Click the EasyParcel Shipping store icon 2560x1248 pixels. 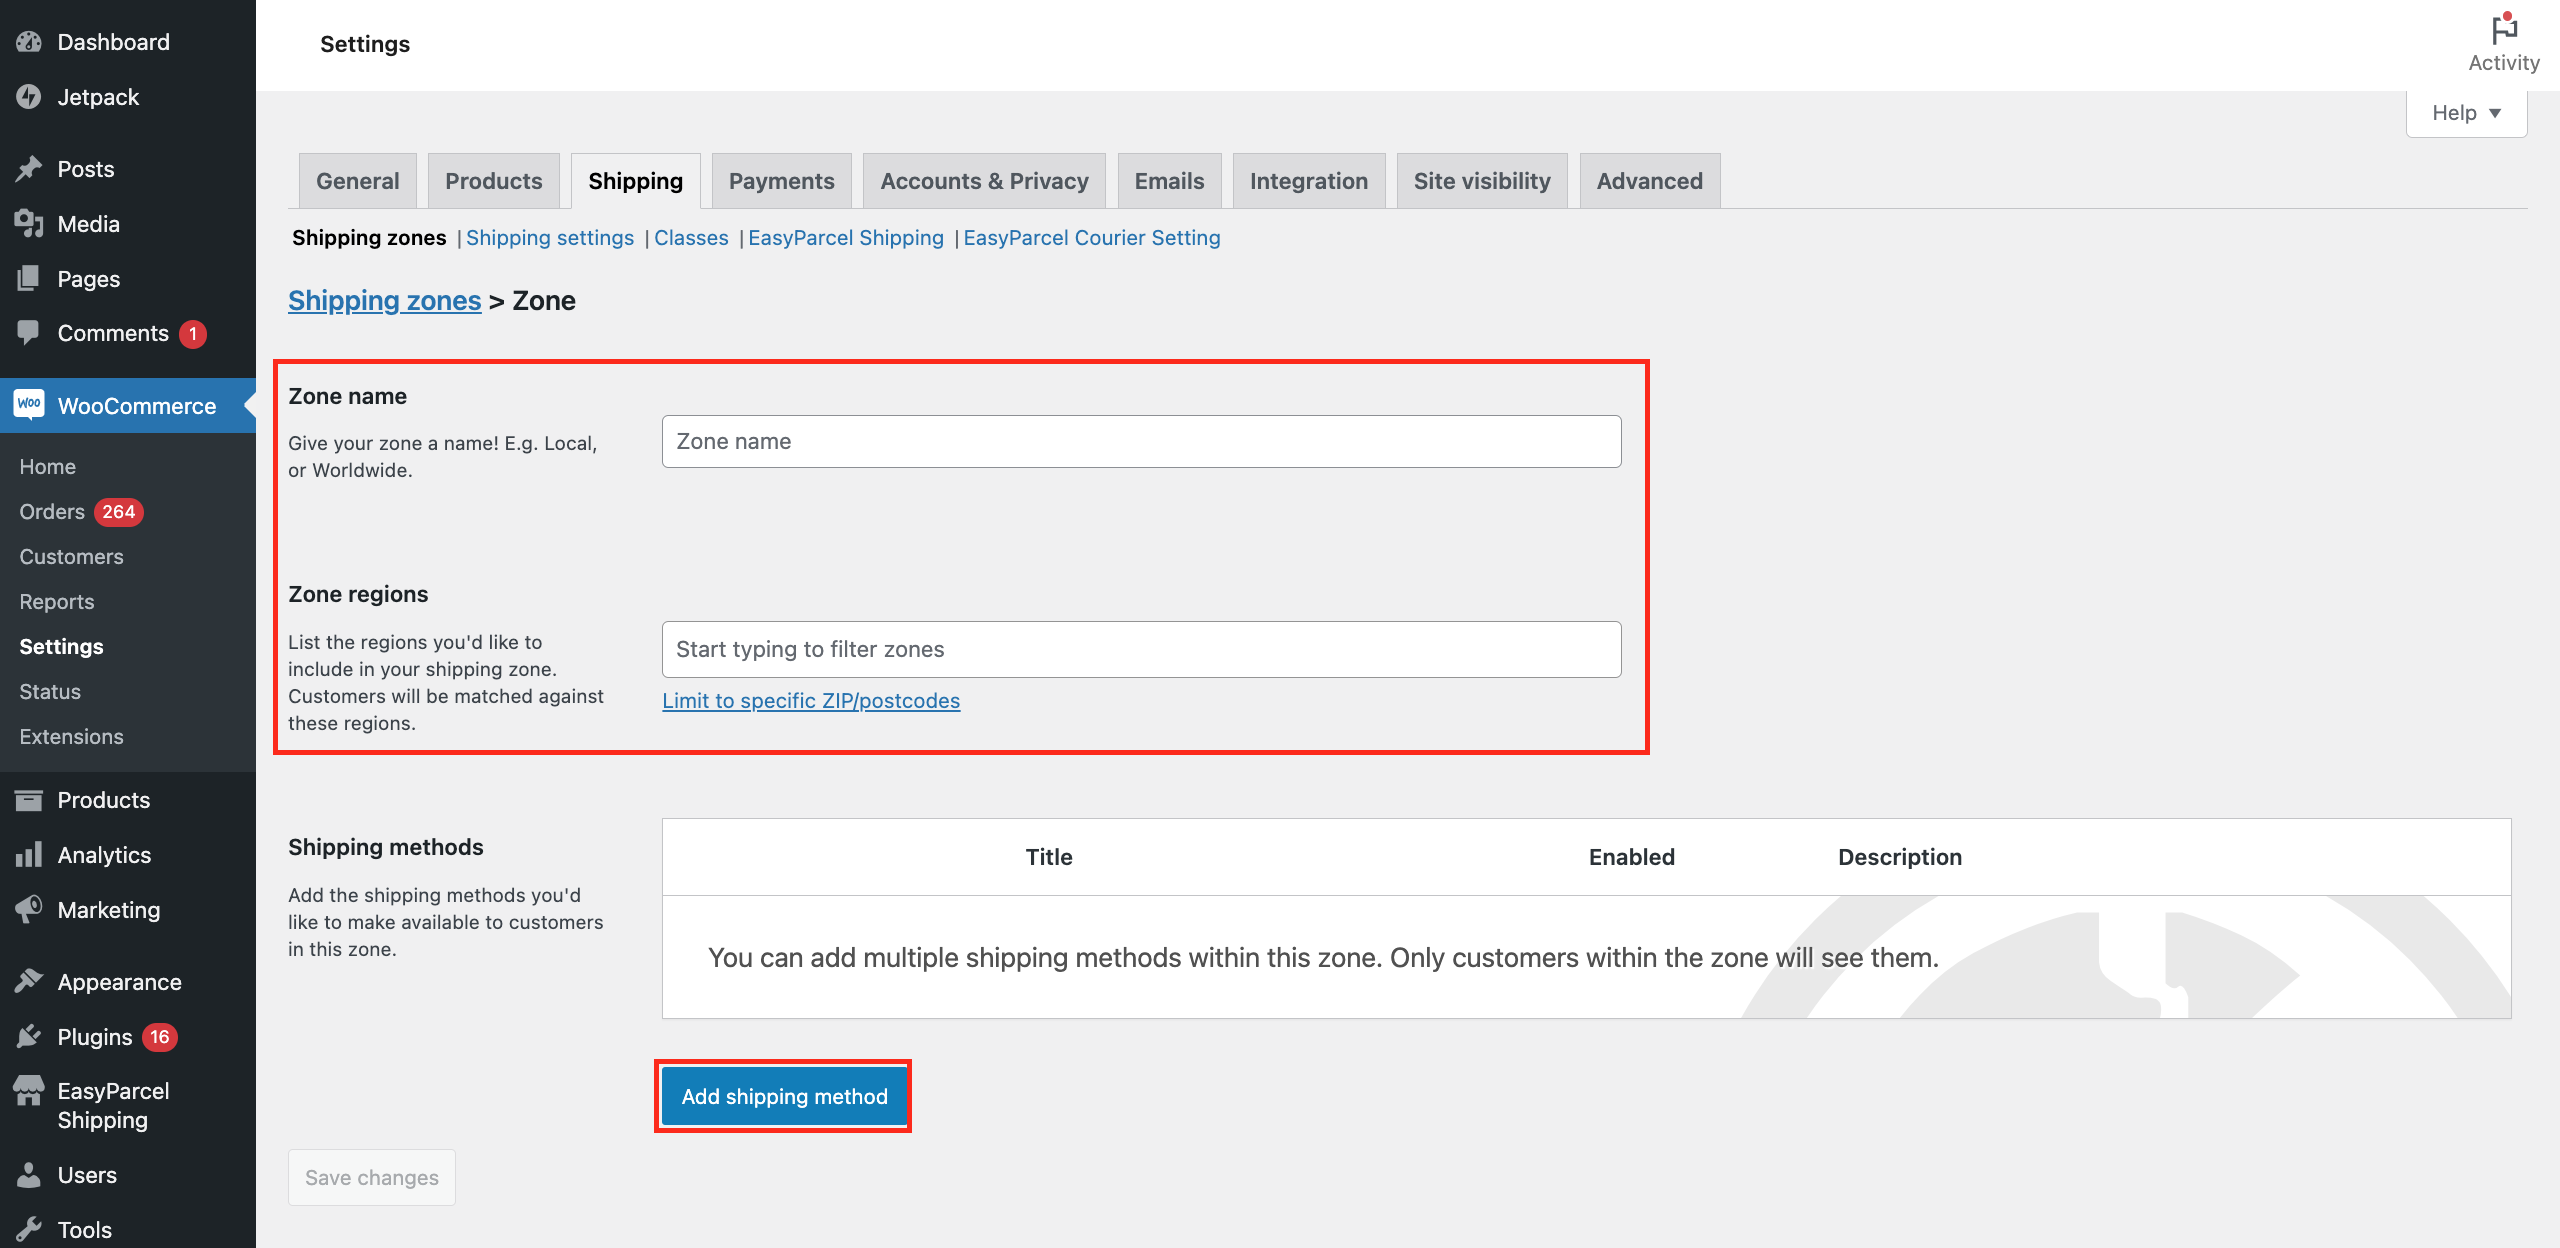(29, 1091)
